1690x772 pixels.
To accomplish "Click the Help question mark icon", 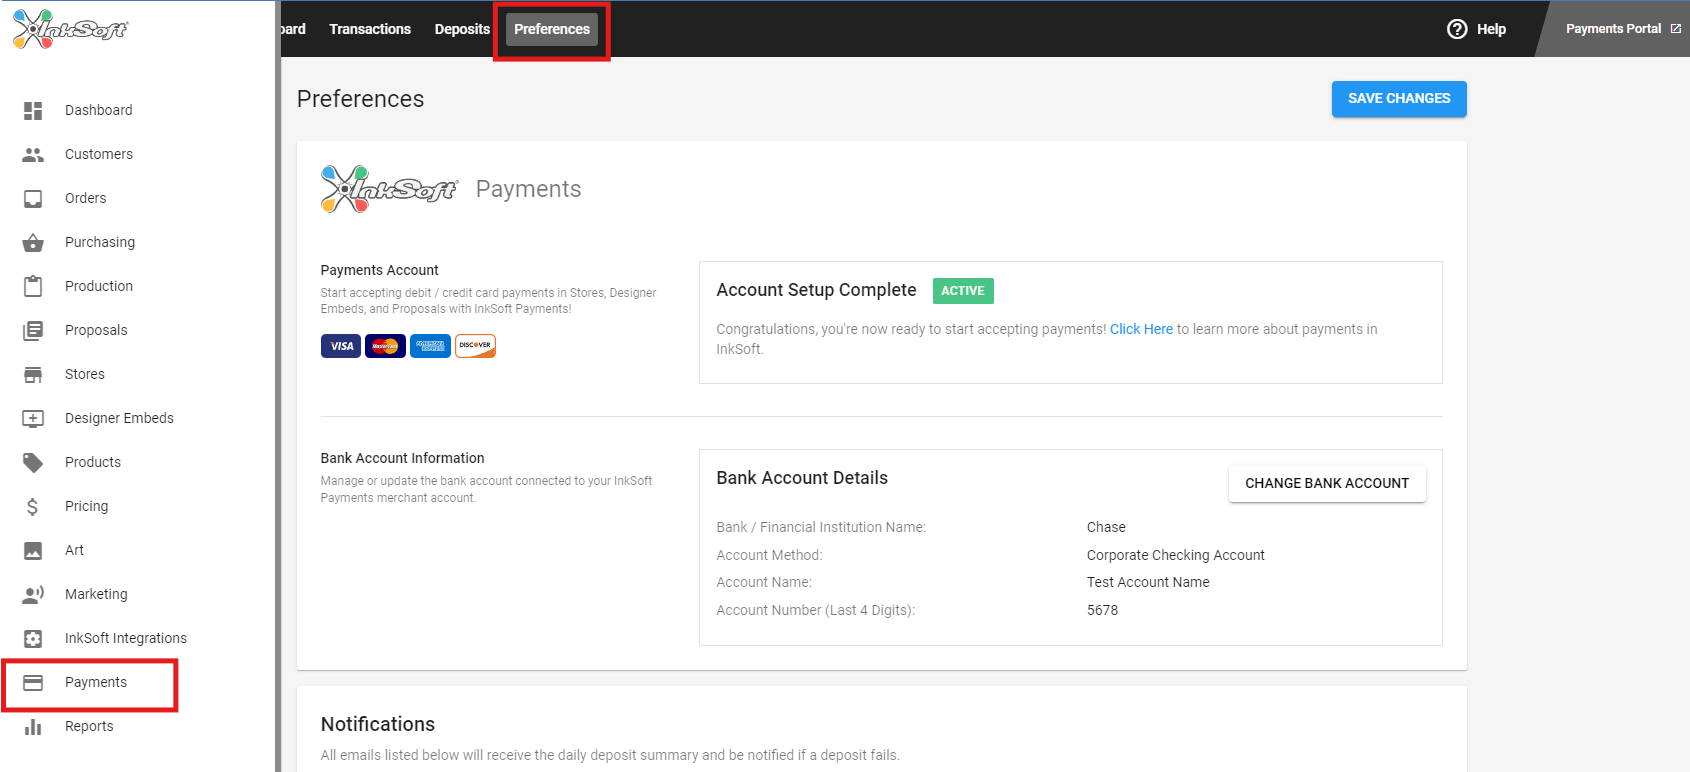I will [x=1457, y=29].
